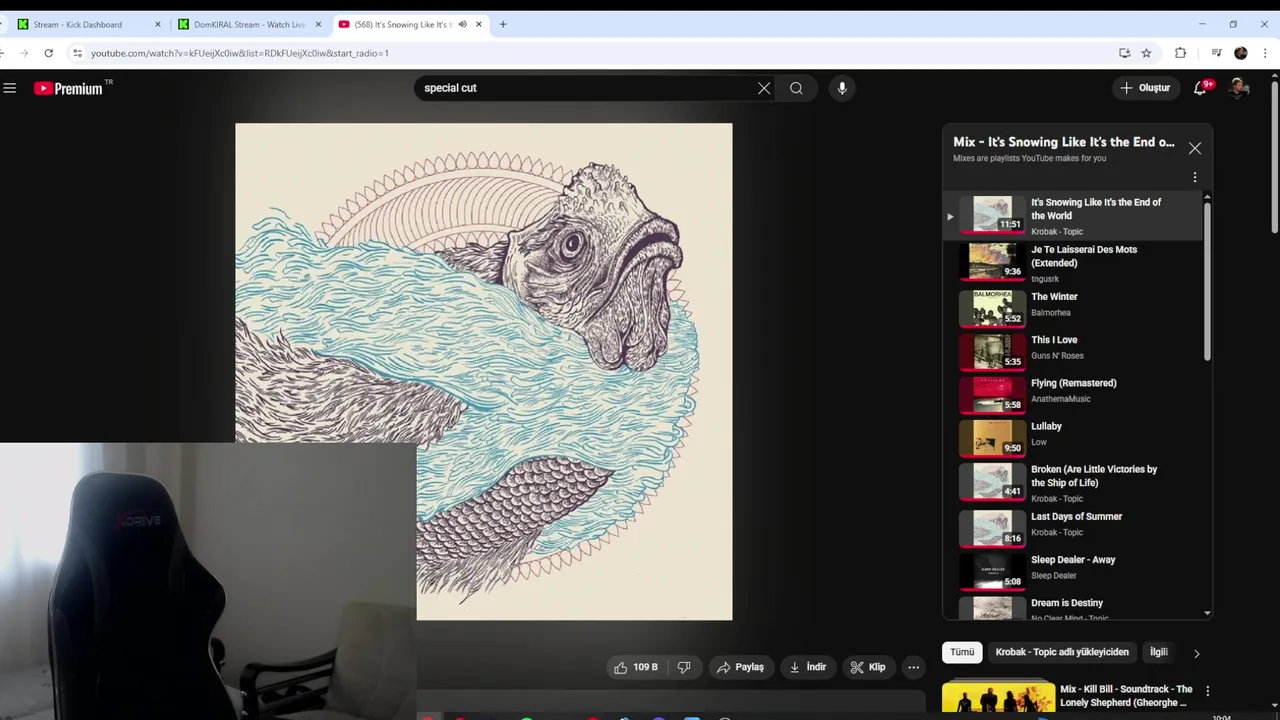Image resolution: width=1280 pixels, height=720 pixels.
Task: Open the Mix playlist title link
Action: click(x=1063, y=142)
